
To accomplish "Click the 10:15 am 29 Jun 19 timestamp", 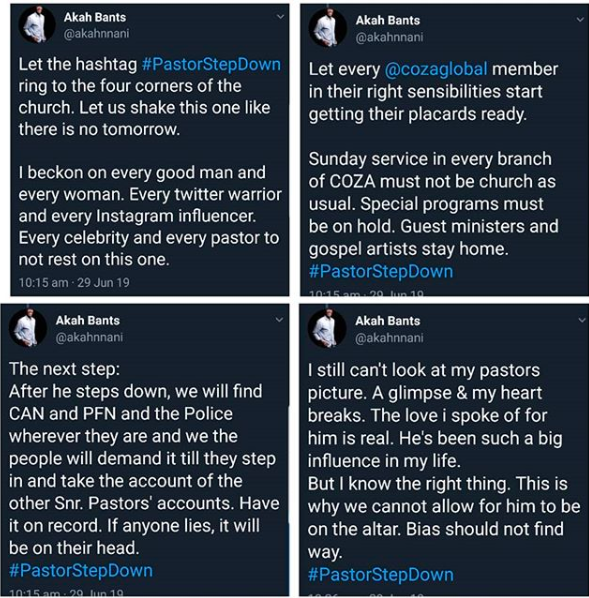I will coord(74,283).
